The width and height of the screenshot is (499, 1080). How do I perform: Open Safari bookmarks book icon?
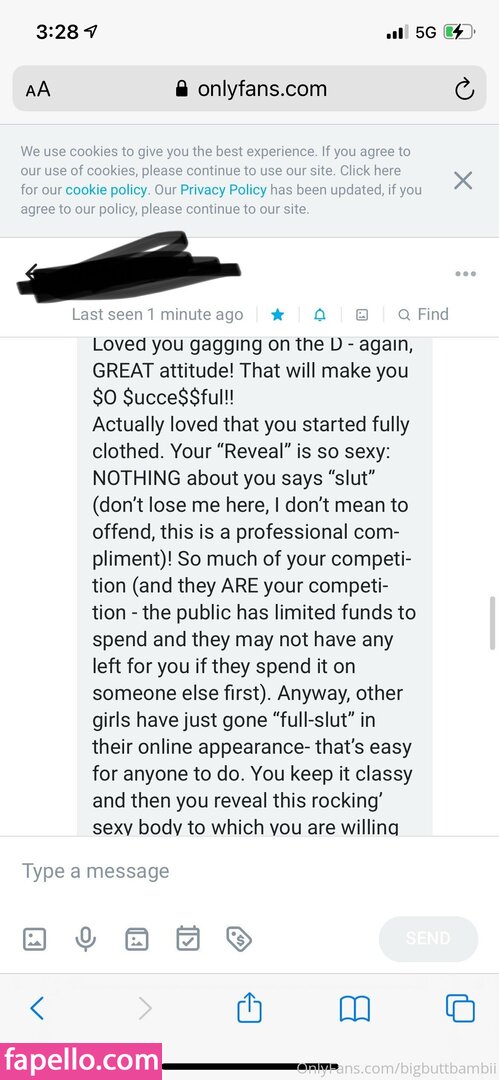tap(355, 1010)
